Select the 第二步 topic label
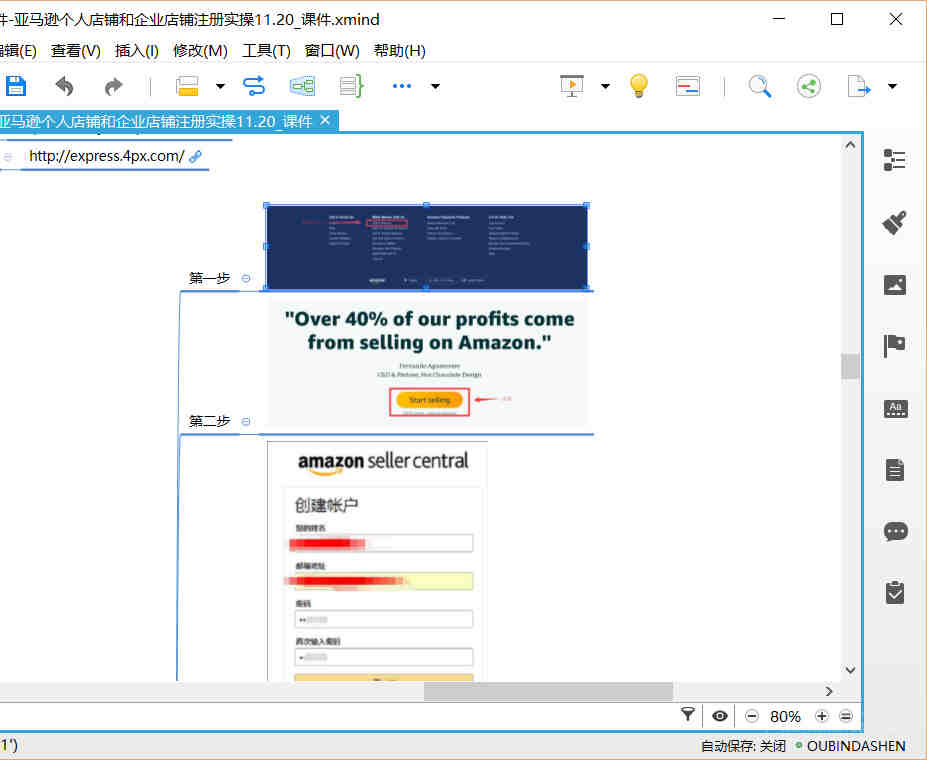The height and width of the screenshot is (760, 927). click(x=209, y=421)
